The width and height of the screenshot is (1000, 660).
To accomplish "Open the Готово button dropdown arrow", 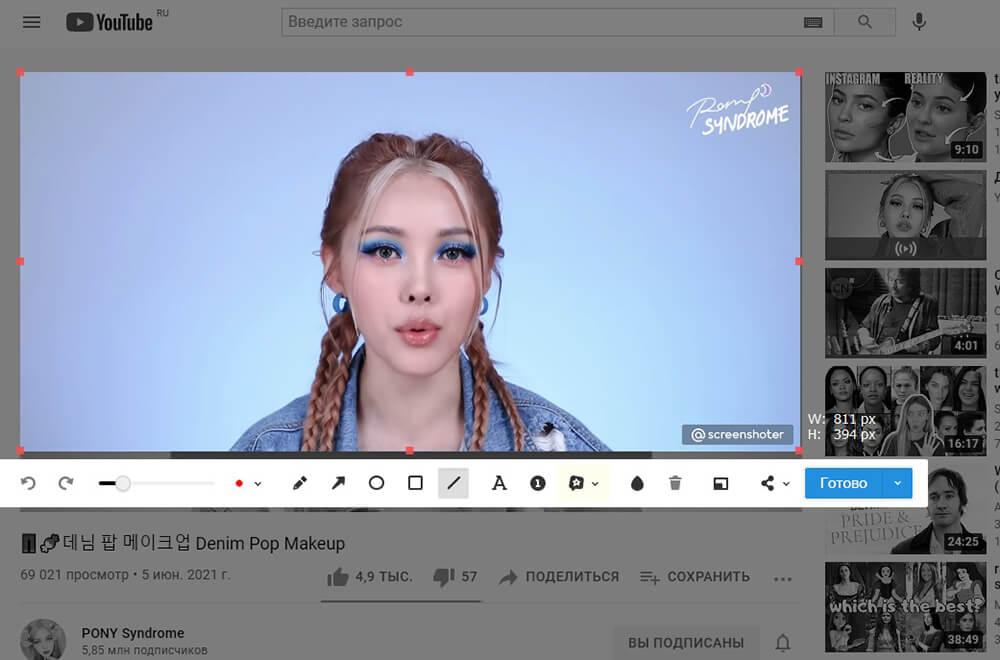I will coord(897,483).
